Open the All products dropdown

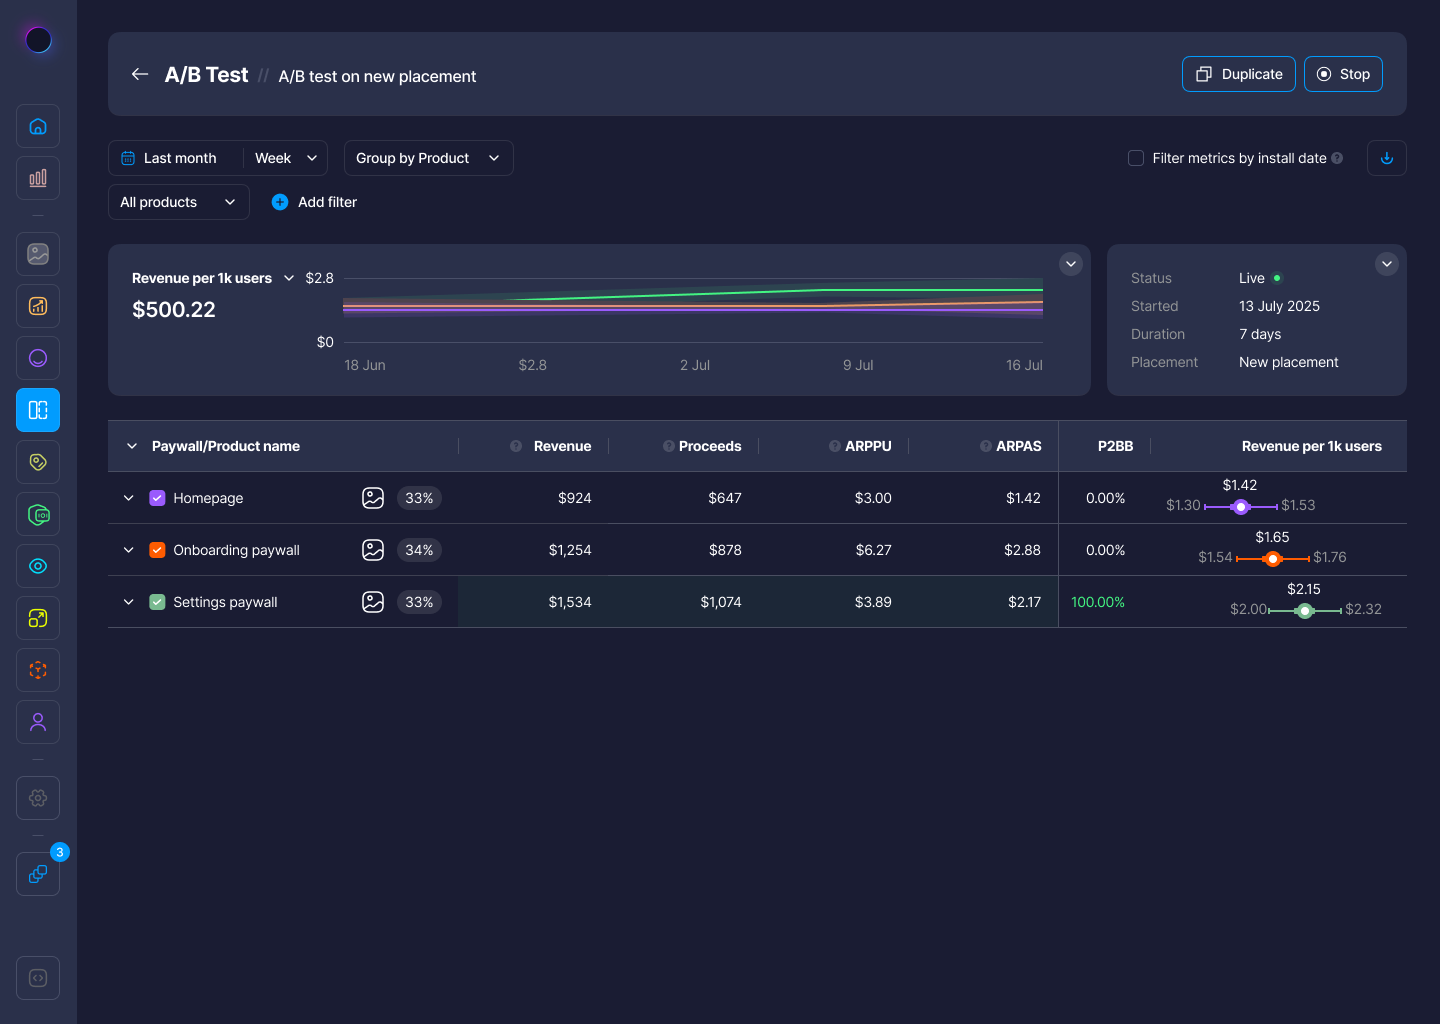coord(178,202)
